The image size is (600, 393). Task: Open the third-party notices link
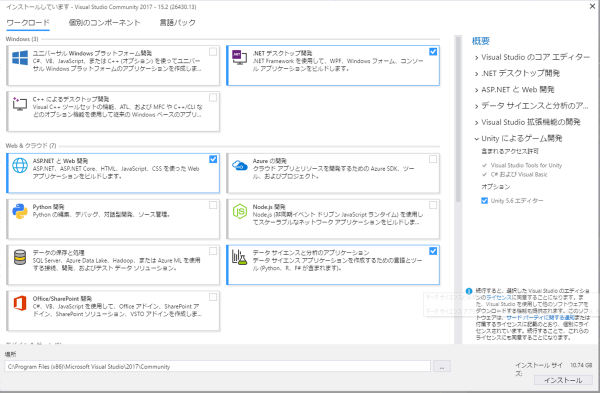(x=540, y=318)
